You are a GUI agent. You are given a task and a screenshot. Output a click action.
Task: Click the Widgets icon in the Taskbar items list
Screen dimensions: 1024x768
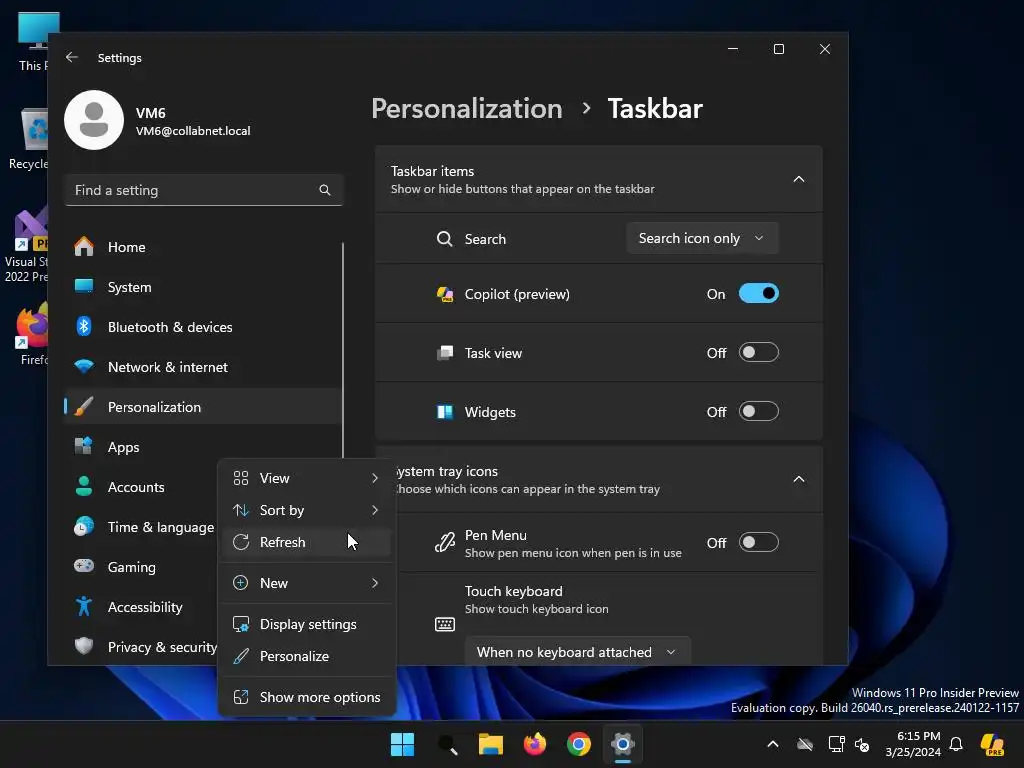pos(445,412)
